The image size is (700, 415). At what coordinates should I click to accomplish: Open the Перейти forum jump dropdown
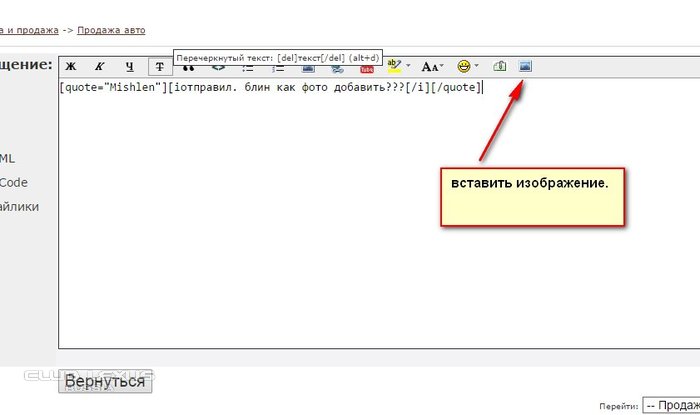(x=670, y=406)
